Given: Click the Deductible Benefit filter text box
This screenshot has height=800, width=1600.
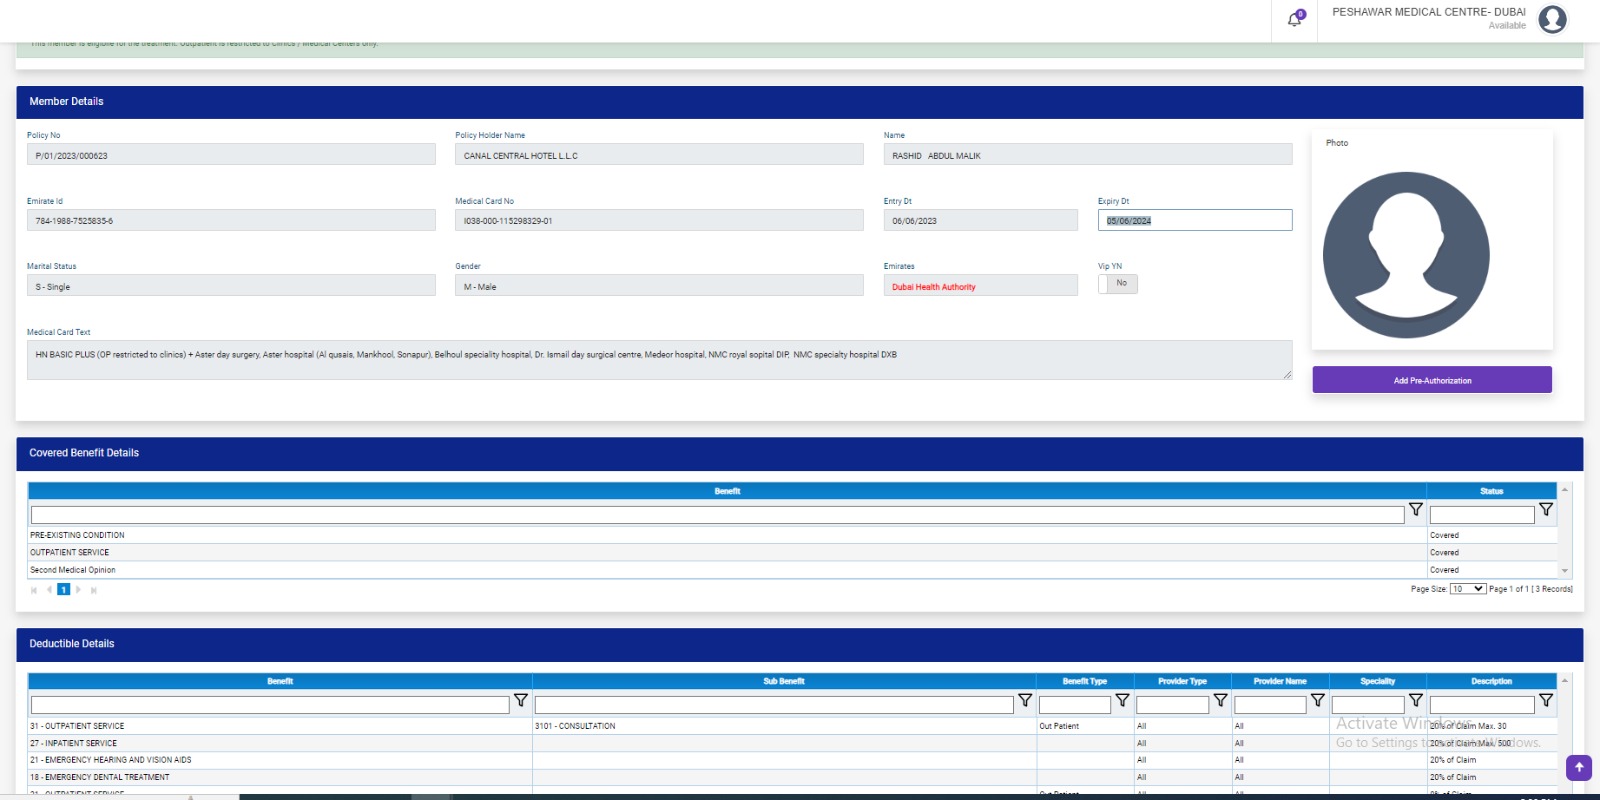Looking at the screenshot, I should pos(270,705).
